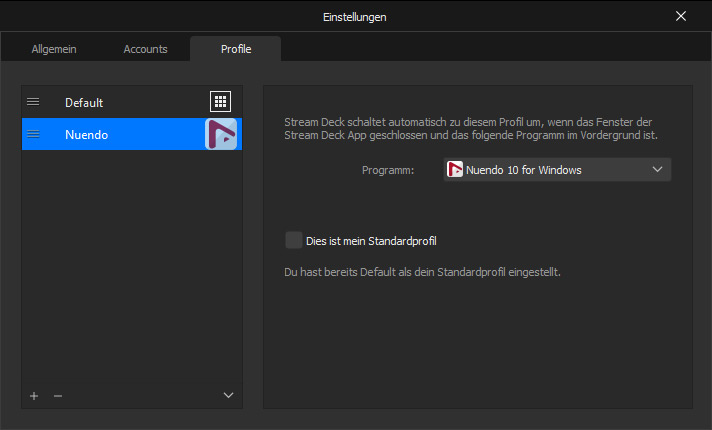
Task: Click empty area in profile list
Action: [131, 270]
